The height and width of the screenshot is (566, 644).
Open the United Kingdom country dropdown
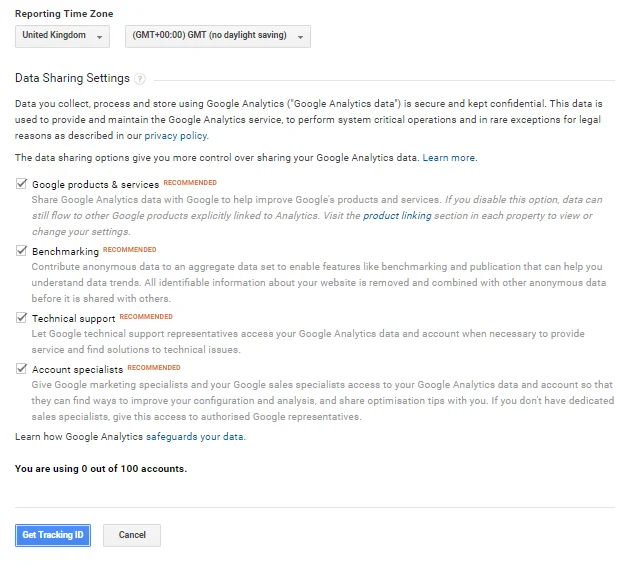pyautogui.click(x=63, y=36)
